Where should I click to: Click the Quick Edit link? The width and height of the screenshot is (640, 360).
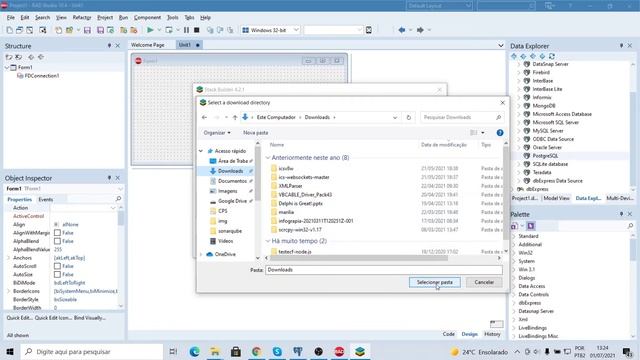20,318
